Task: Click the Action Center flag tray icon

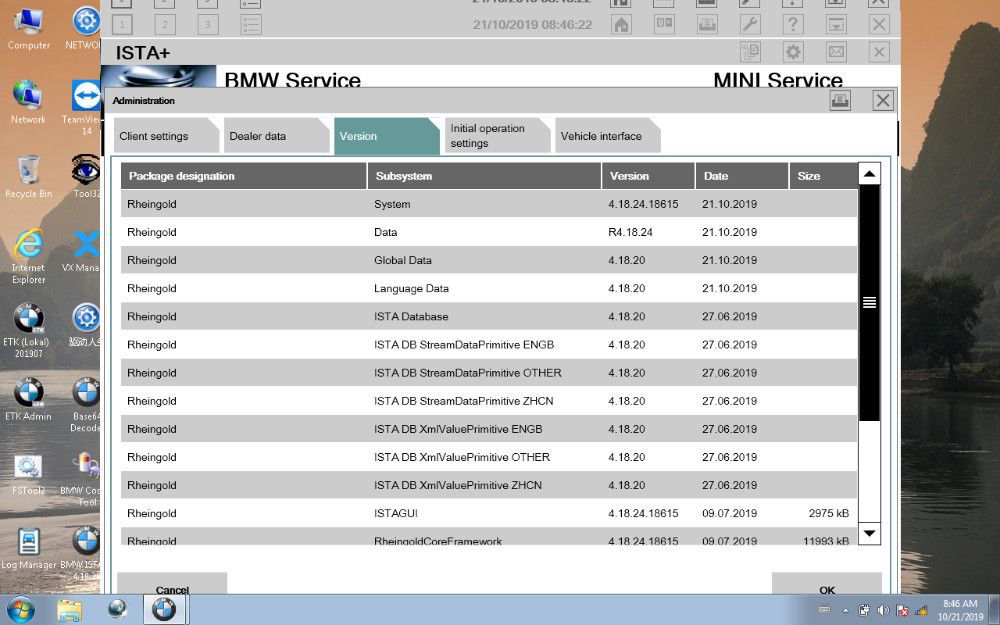Action: coord(902,610)
